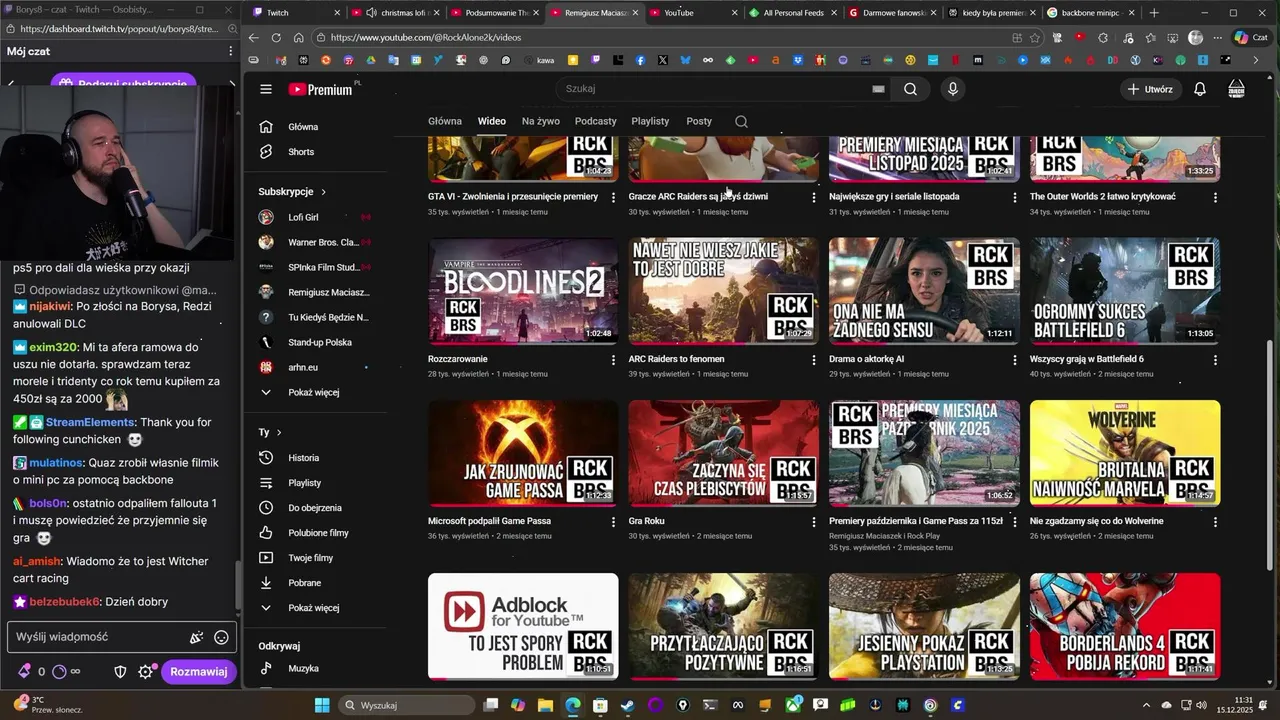1280x720 pixels.
Task: Open the YouTube account avatar menu
Action: tap(1237, 89)
